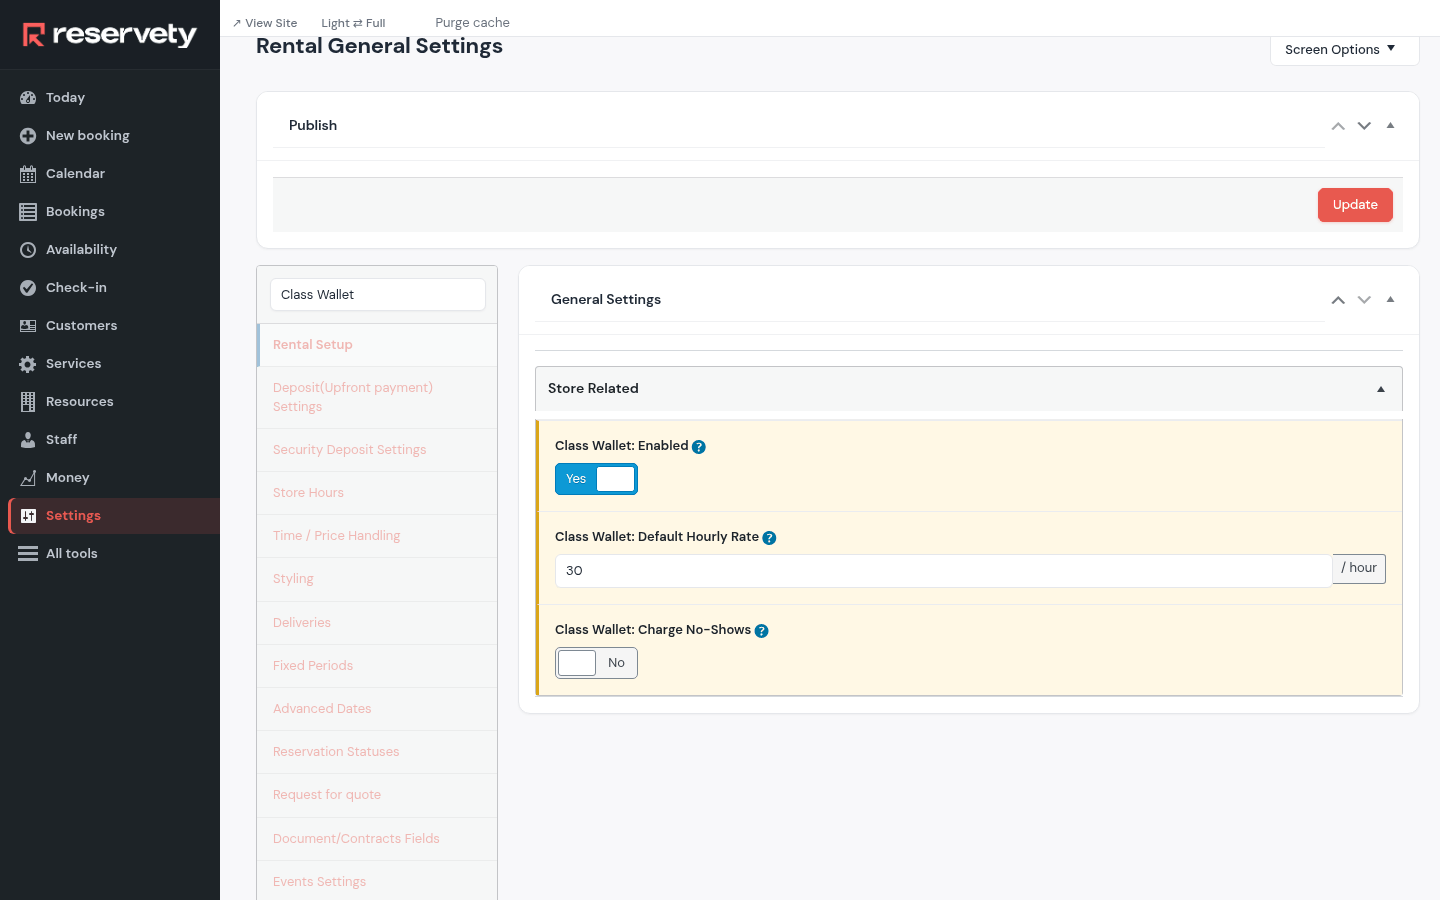The image size is (1440, 900).
Task: Click Purge cache link
Action: pyautogui.click(x=472, y=23)
